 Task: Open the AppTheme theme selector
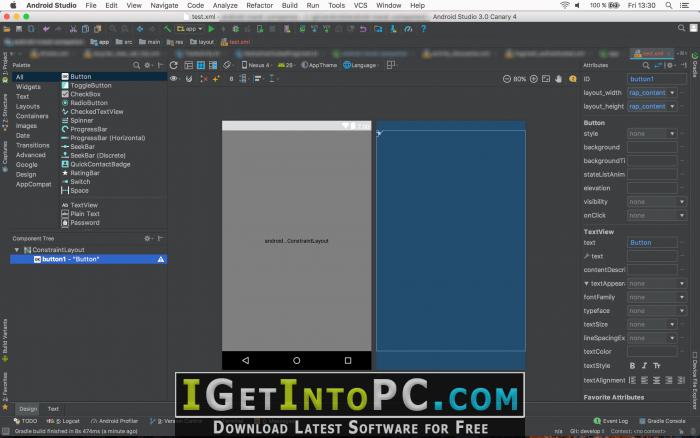[x=319, y=65]
